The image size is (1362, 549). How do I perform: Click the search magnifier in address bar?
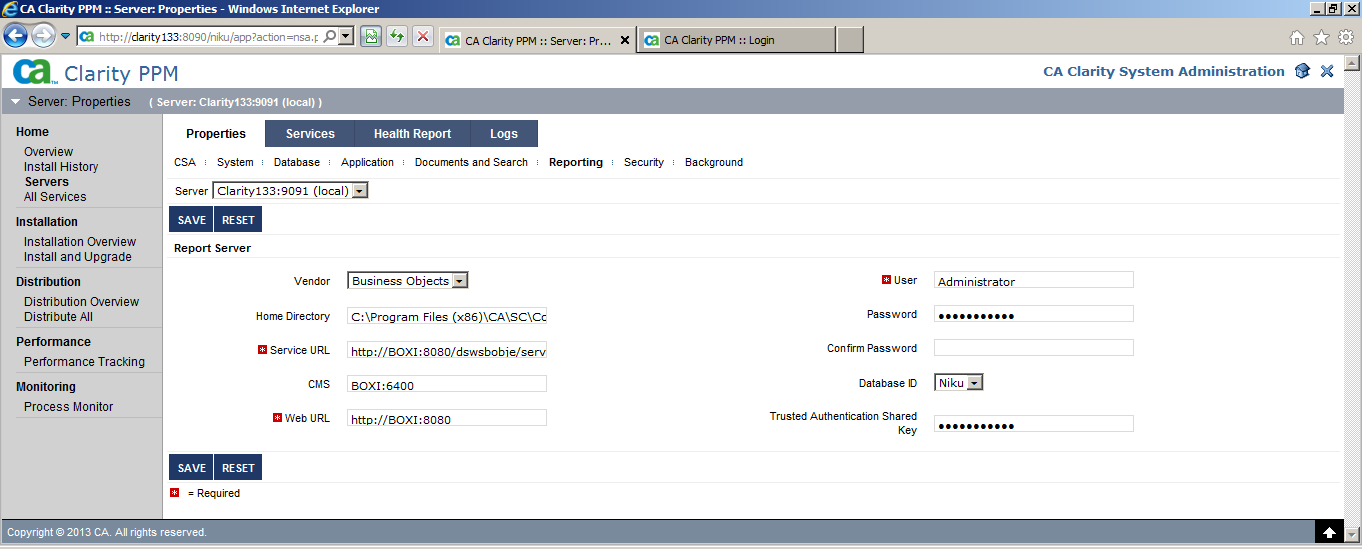[x=330, y=37]
